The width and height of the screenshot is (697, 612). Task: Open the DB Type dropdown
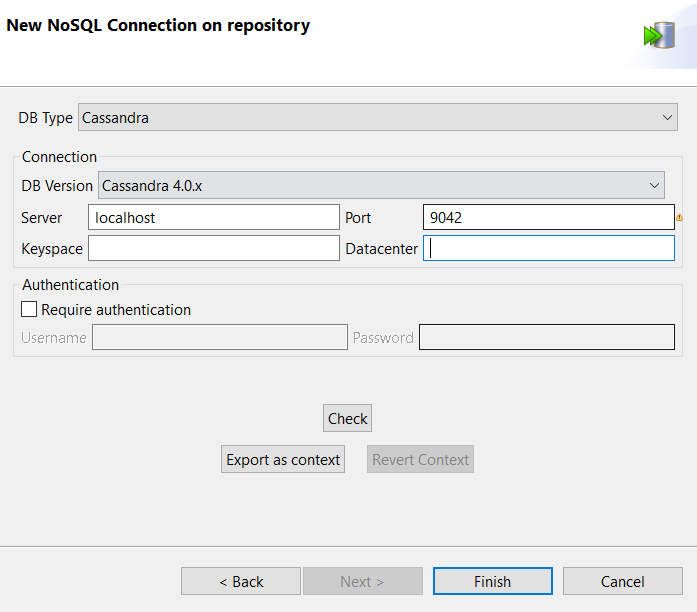378,118
